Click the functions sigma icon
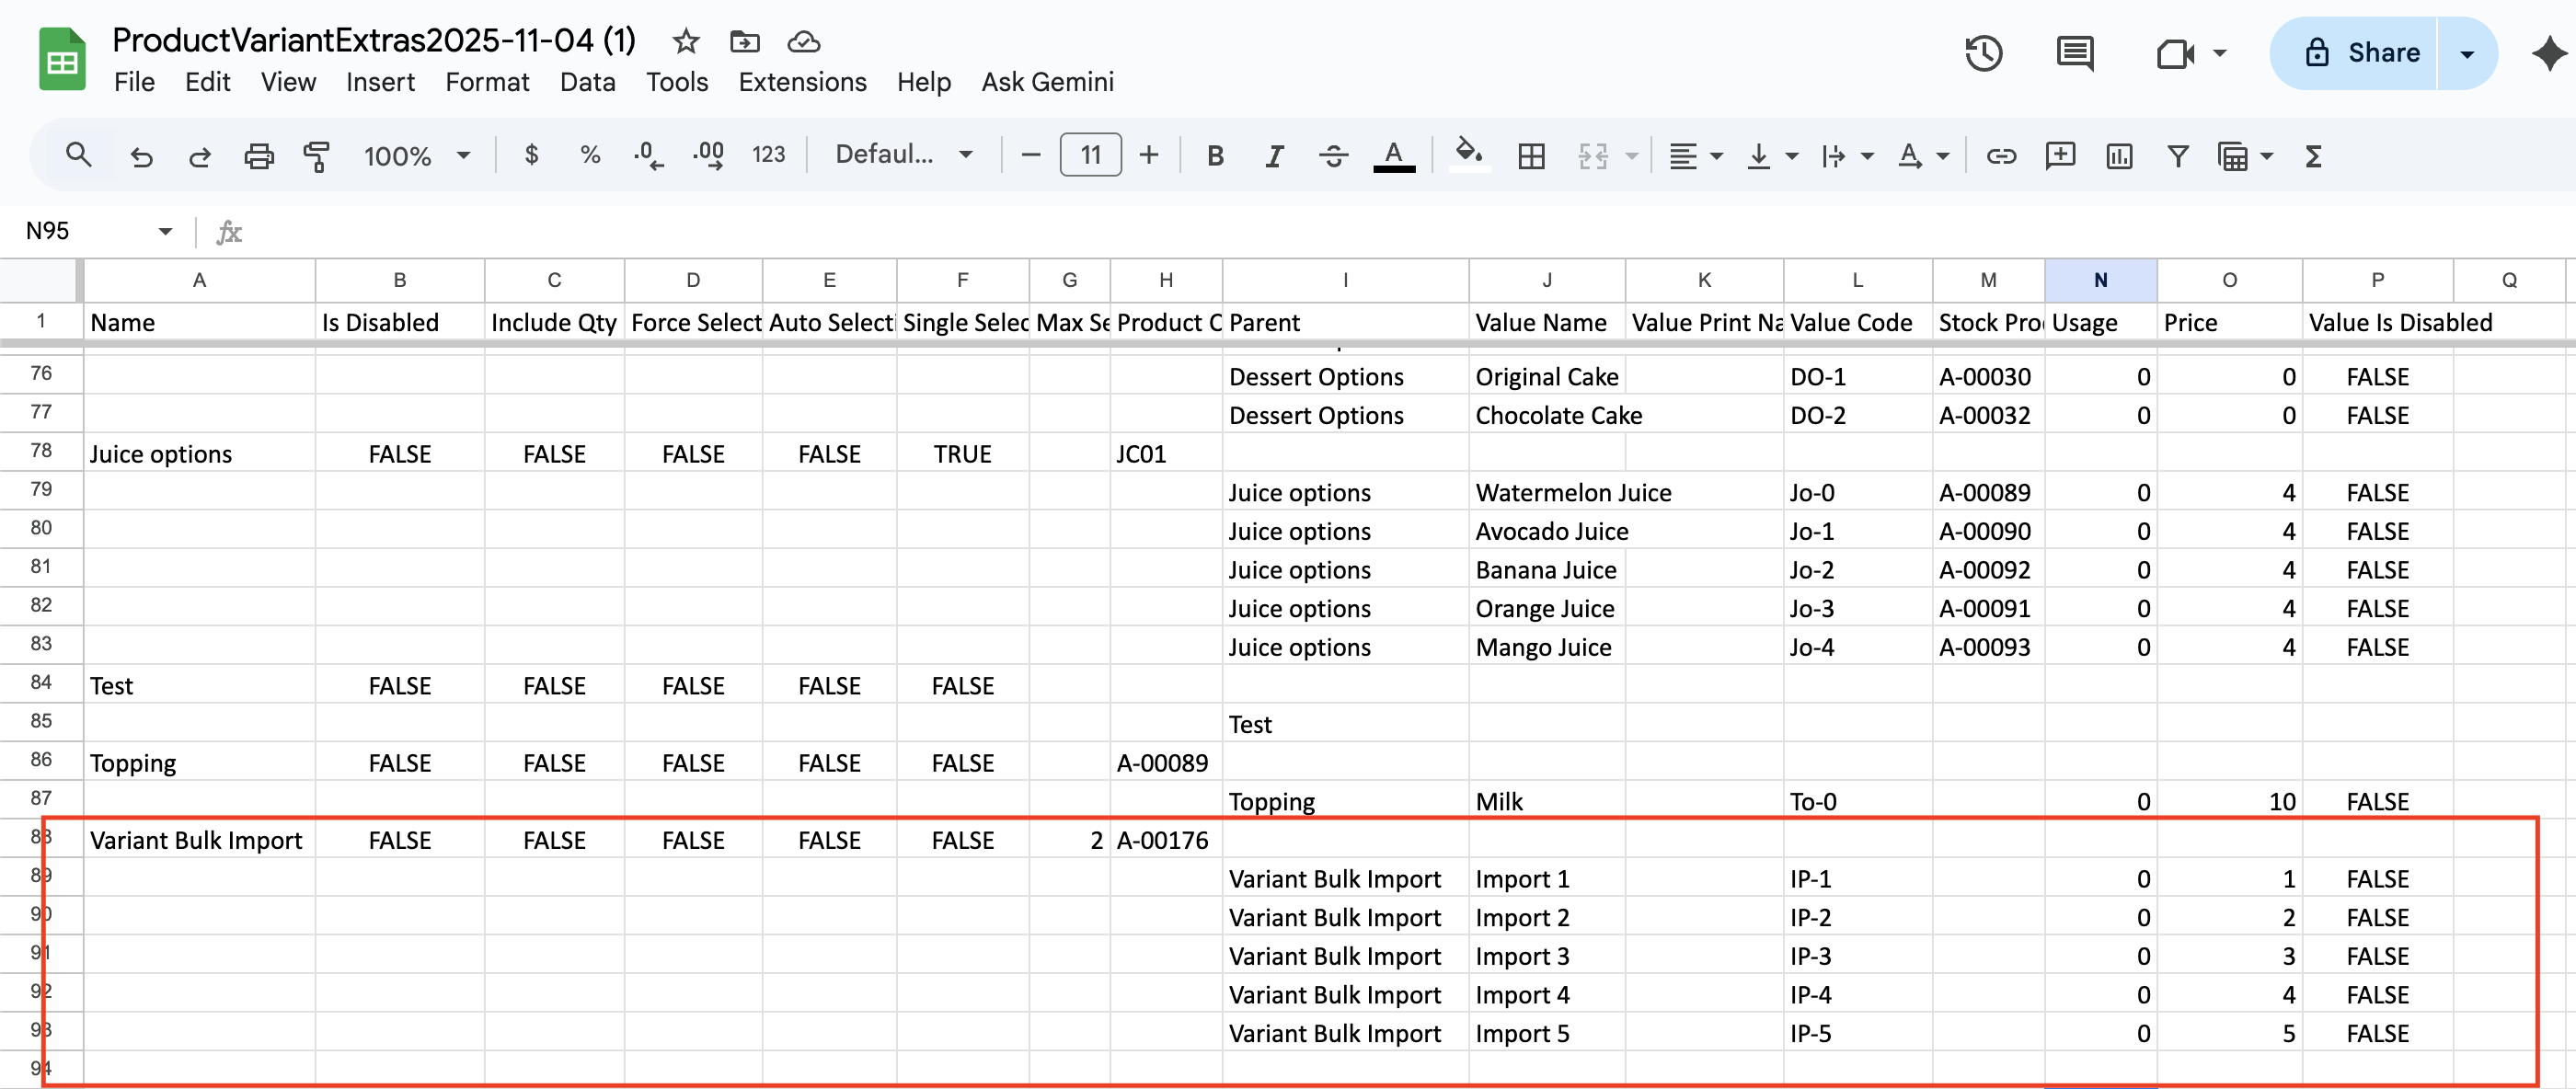The height and width of the screenshot is (1089, 2576). coord(2313,155)
